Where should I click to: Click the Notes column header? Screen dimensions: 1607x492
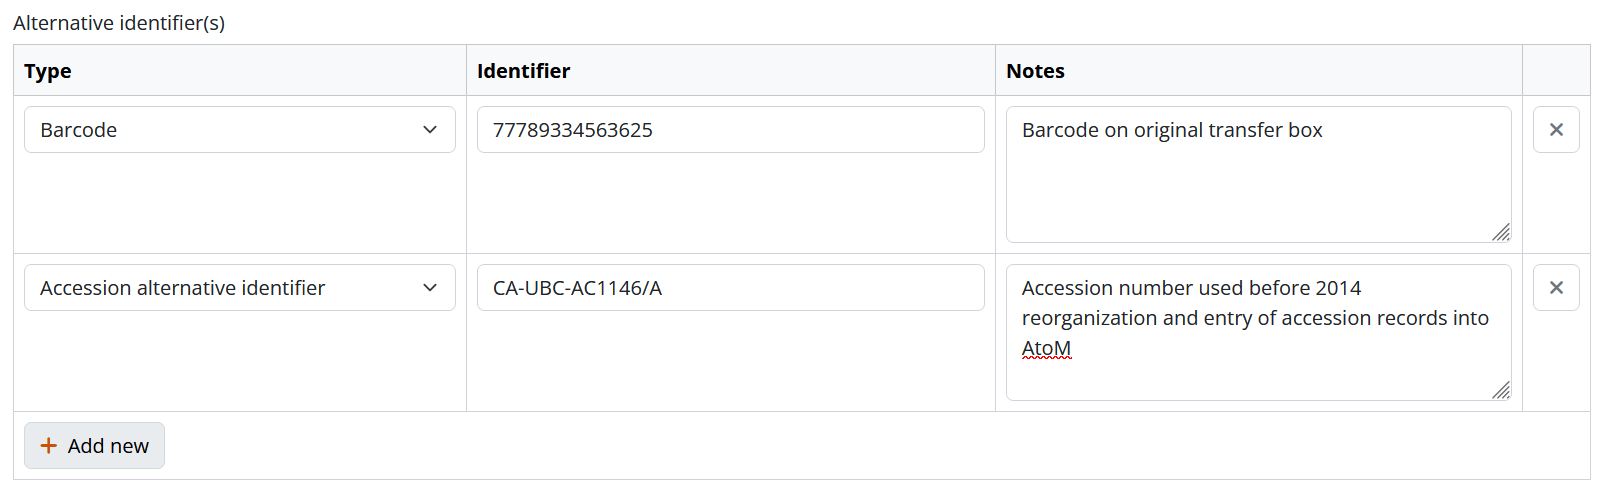[x=1035, y=71]
